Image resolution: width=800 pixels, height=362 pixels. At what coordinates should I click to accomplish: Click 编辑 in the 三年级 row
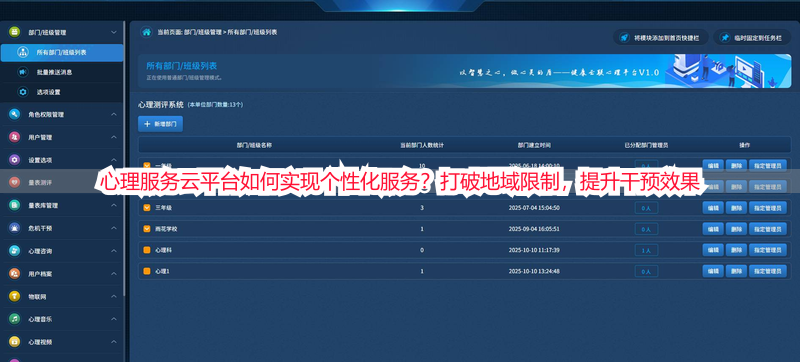click(713, 208)
